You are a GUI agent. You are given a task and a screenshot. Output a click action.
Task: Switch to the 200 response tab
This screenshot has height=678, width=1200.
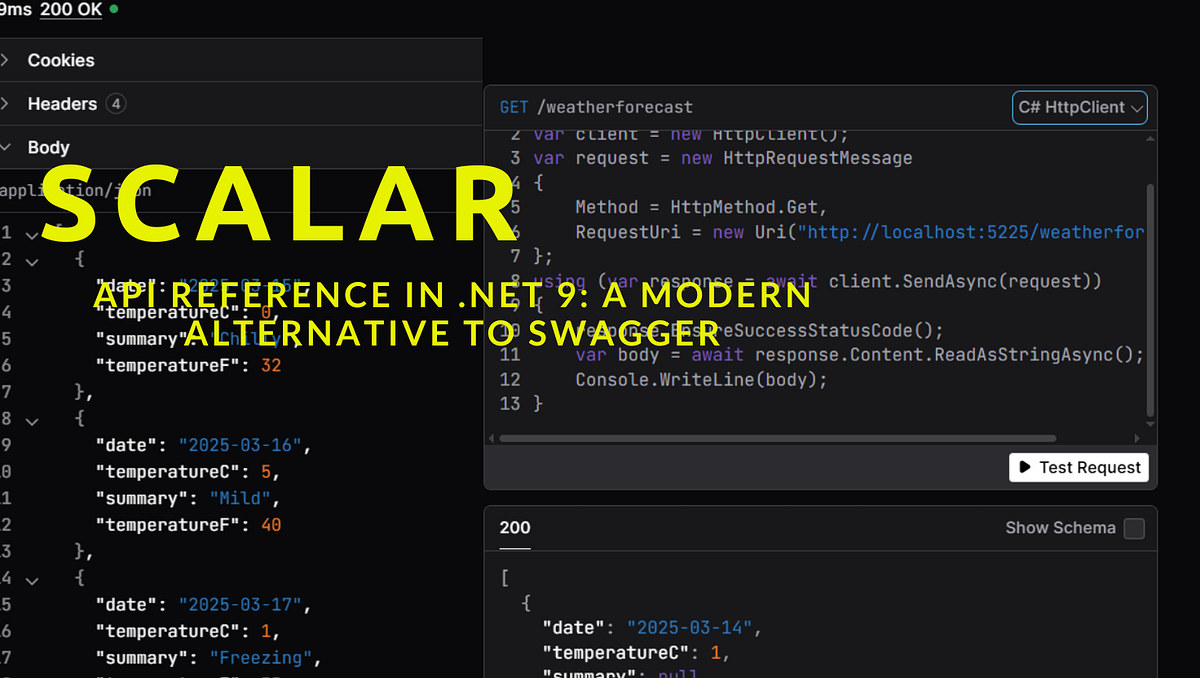click(514, 528)
